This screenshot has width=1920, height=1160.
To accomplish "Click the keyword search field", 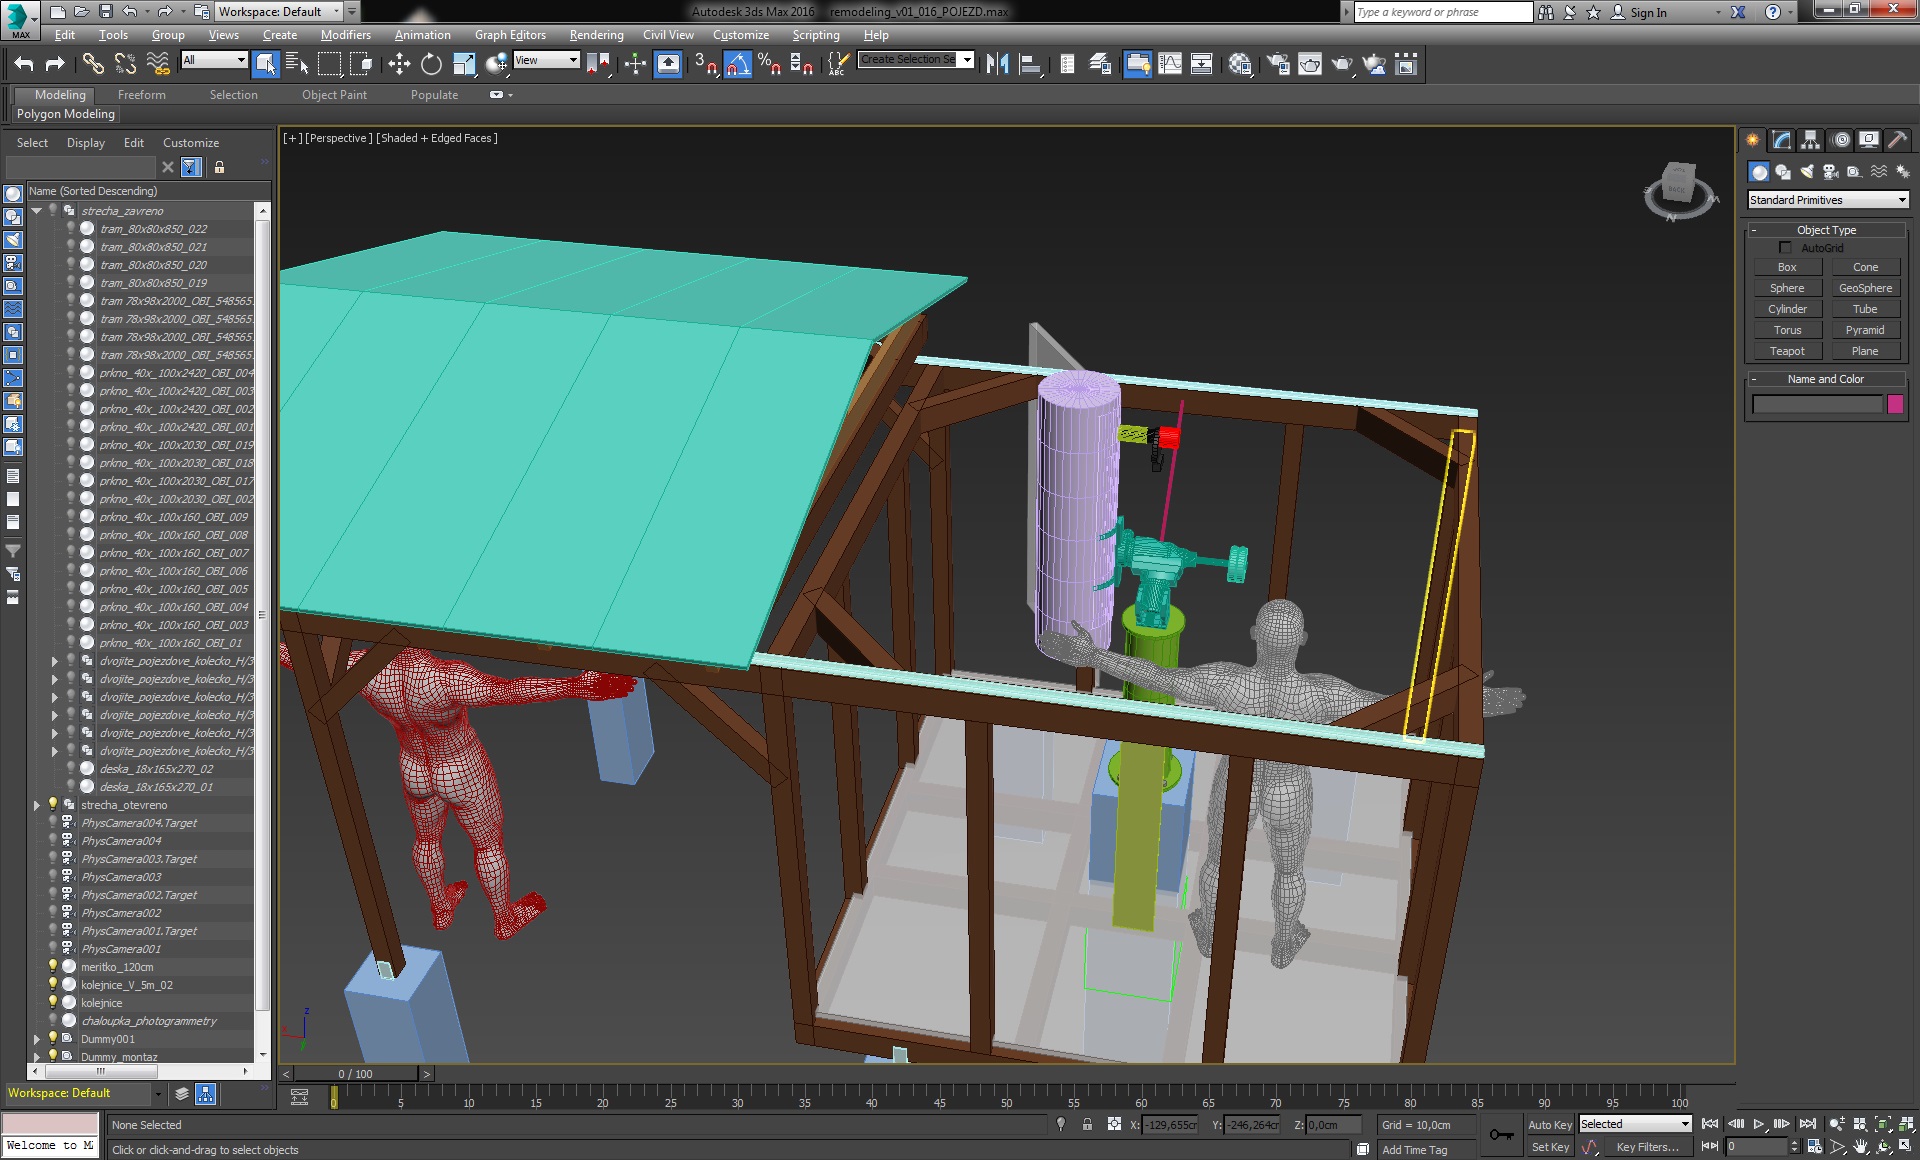I will point(1443,12).
